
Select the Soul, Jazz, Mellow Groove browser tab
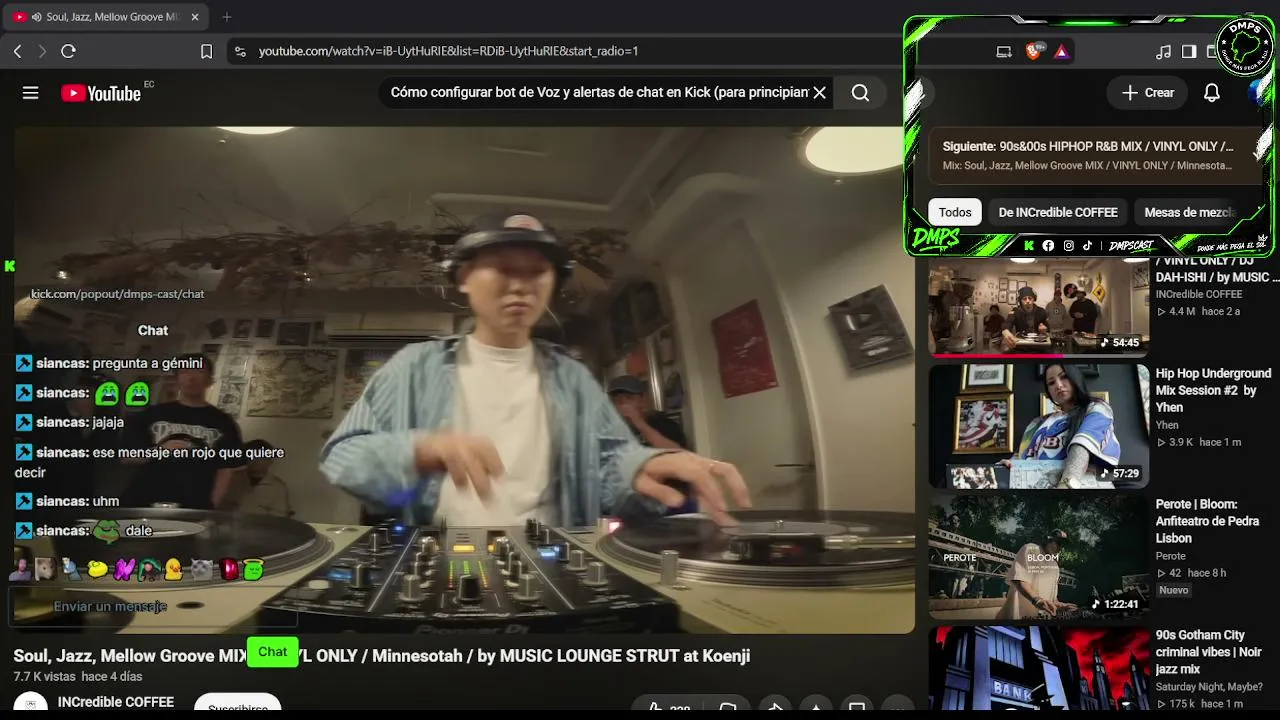[x=108, y=17]
